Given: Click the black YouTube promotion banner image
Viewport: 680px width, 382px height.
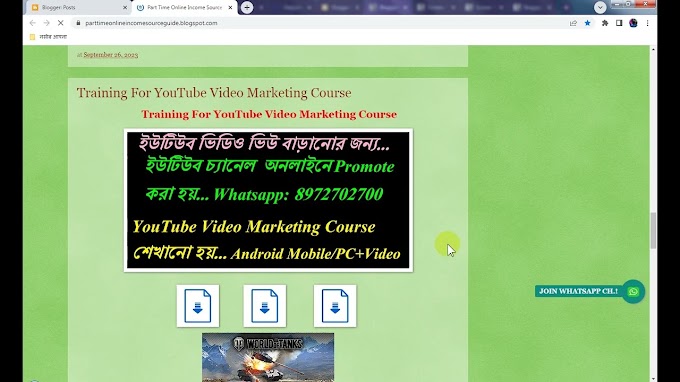Looking at the screenshot, I should [x=268, y=200].
